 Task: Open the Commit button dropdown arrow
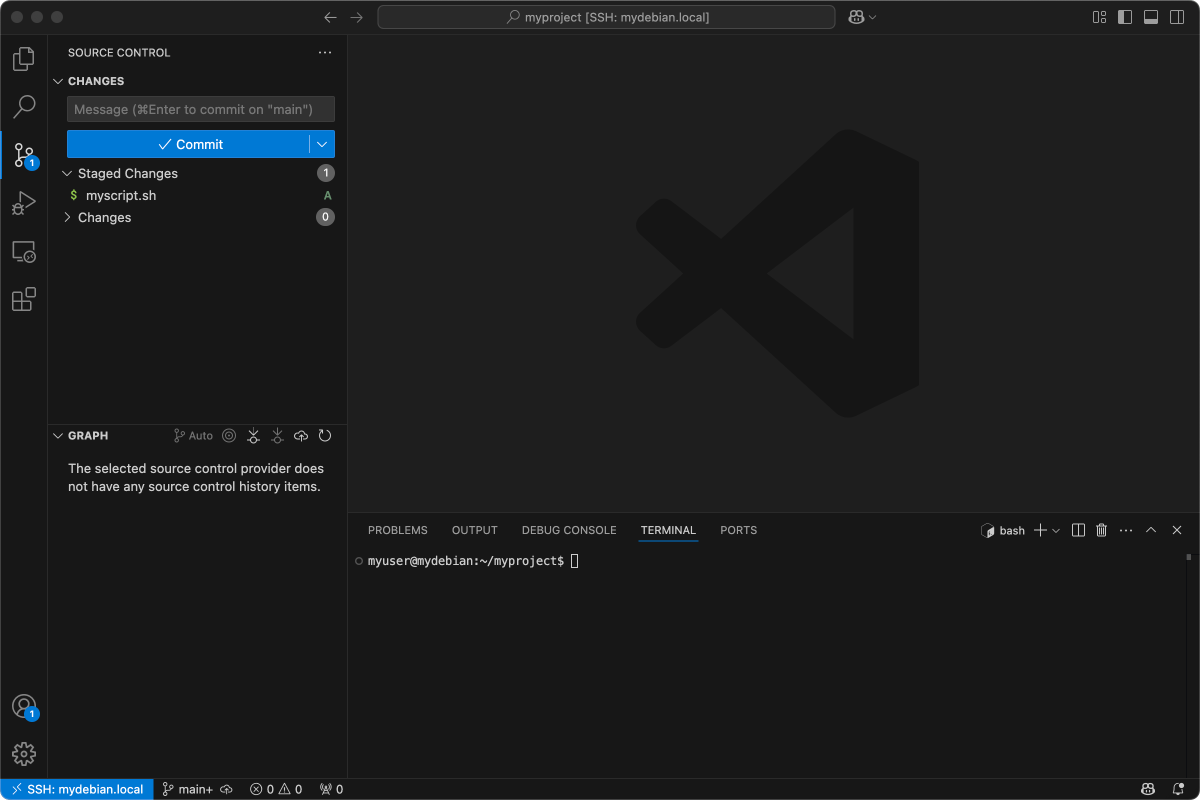pos(322,144)
